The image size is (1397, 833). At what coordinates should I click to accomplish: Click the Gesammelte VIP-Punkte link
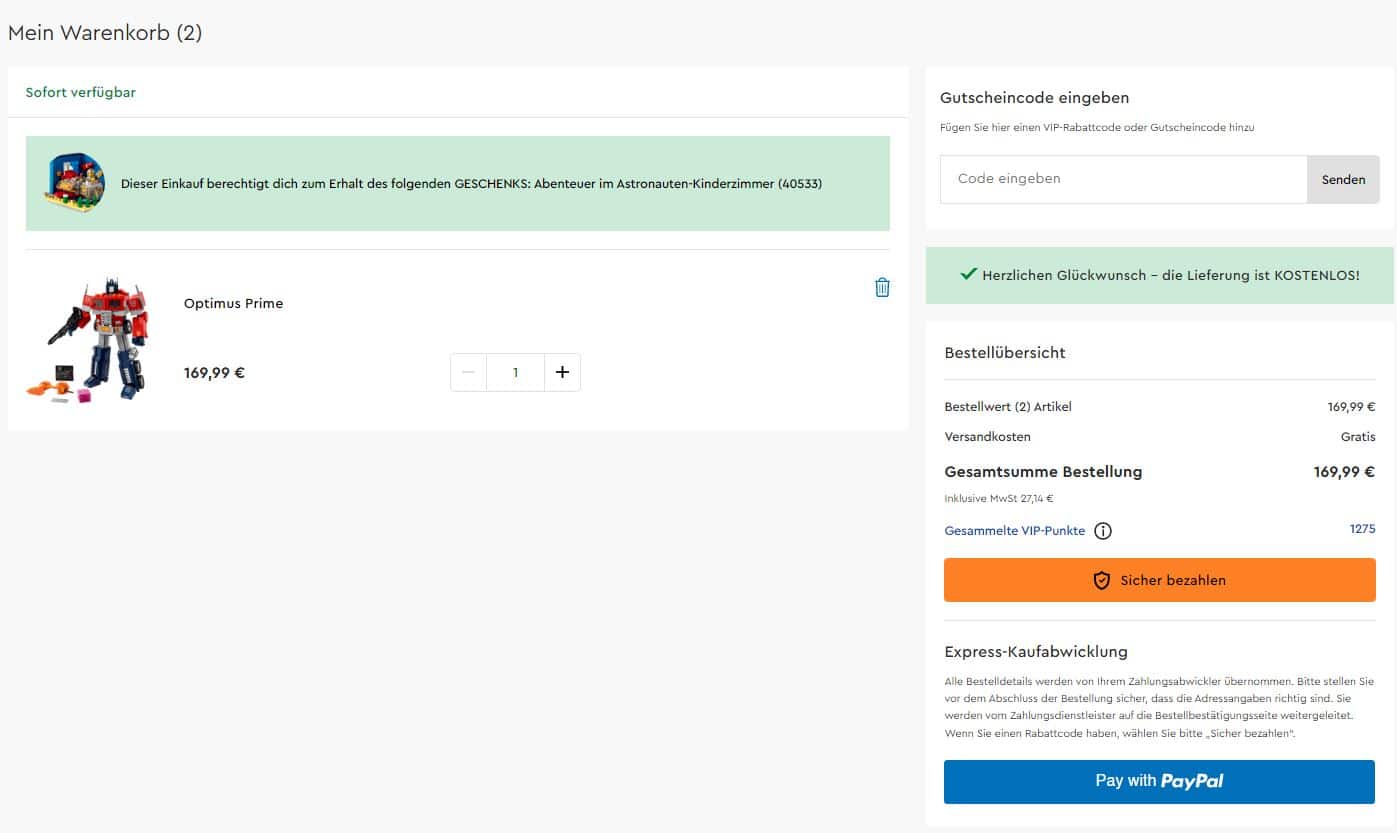1014,531
